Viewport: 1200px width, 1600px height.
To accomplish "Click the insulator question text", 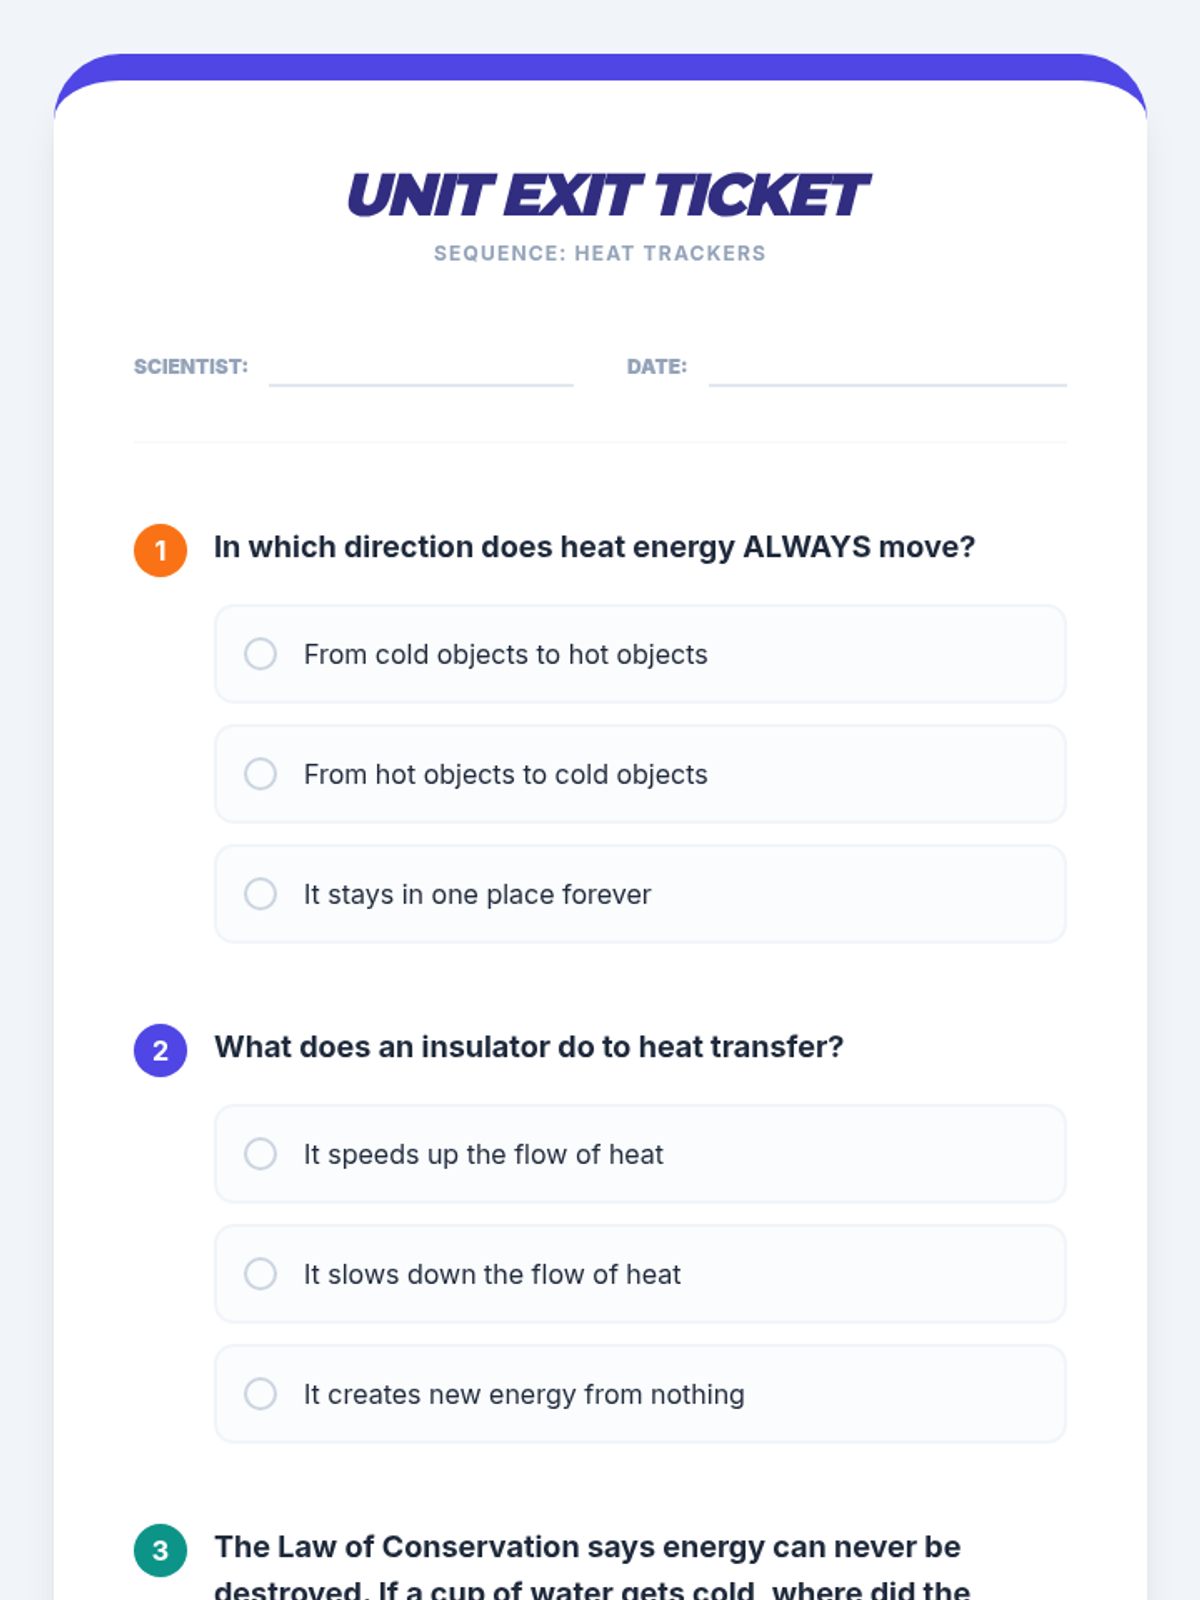I will click(528, 1047).
